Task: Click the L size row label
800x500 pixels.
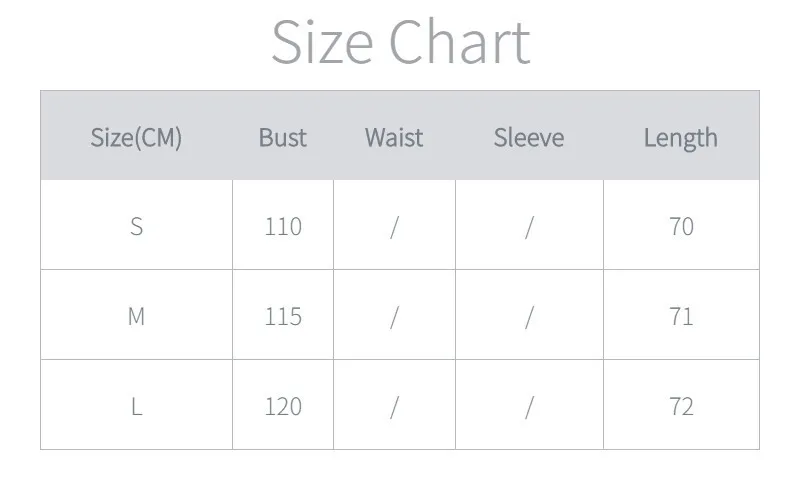Action: pyautogui.click(x=136, y=406)
